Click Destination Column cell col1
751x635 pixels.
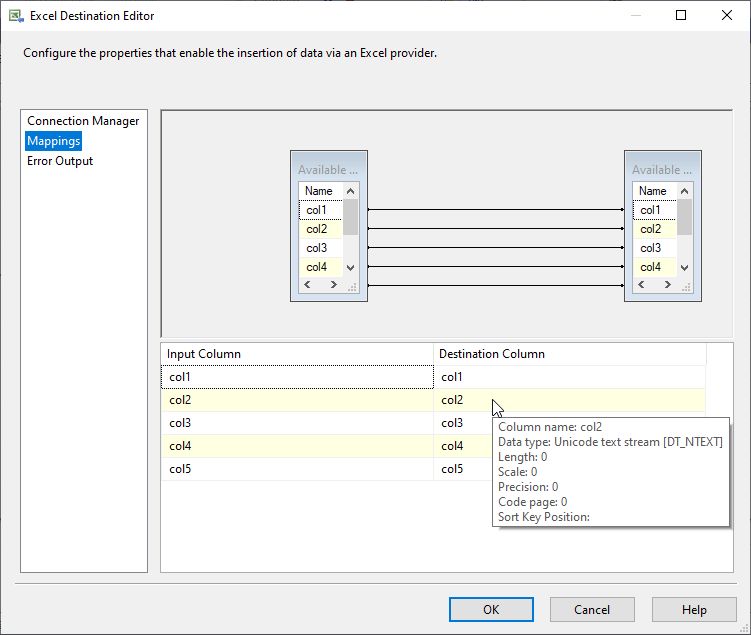pos(569,377)
